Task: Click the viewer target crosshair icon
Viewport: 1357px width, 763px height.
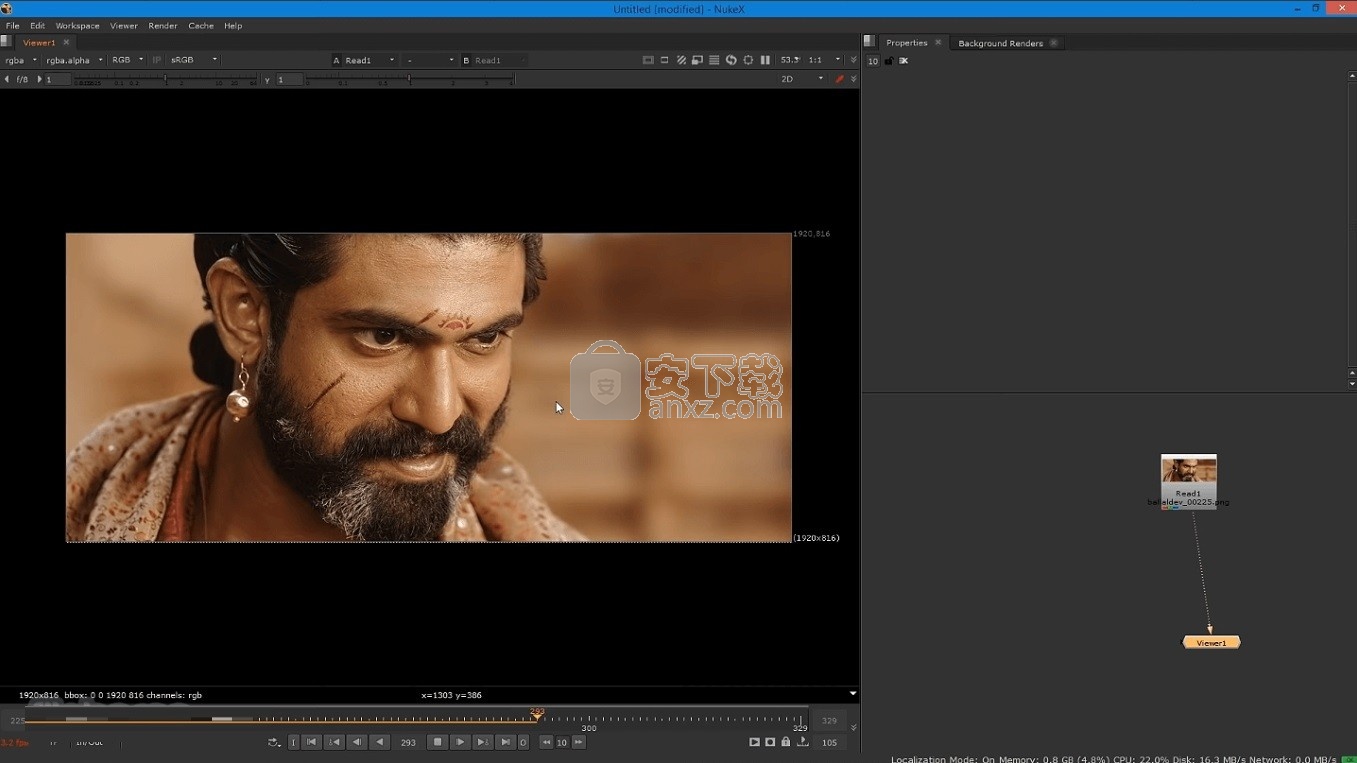Action: click(x=748, y=60)
